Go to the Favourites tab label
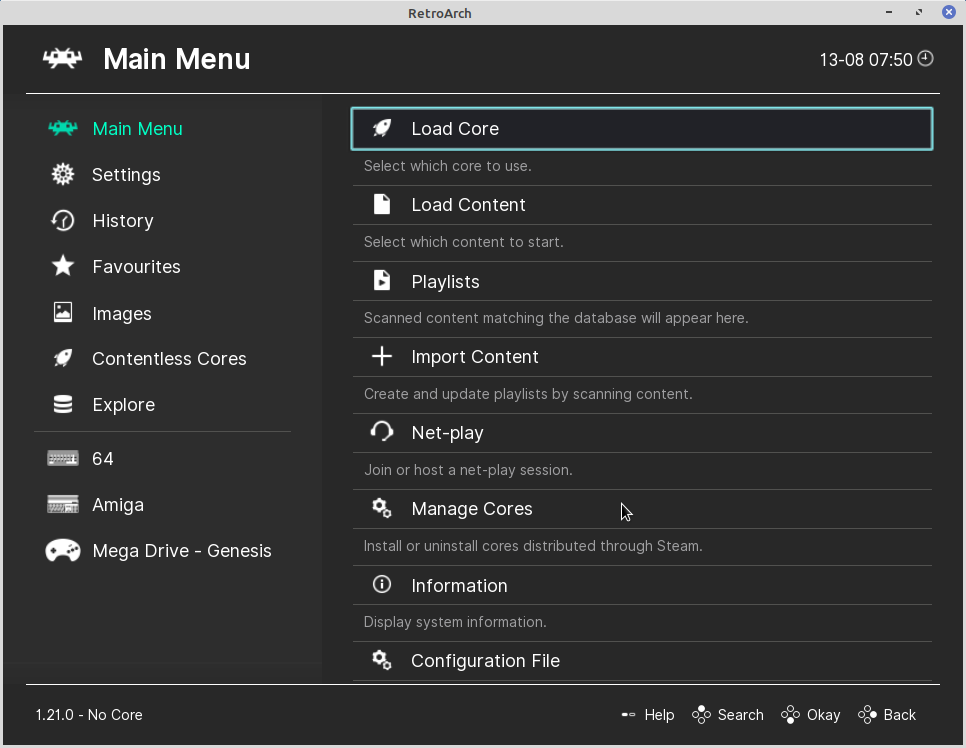Viewport: 966px width, 748px height. click(x=137, y=267)
